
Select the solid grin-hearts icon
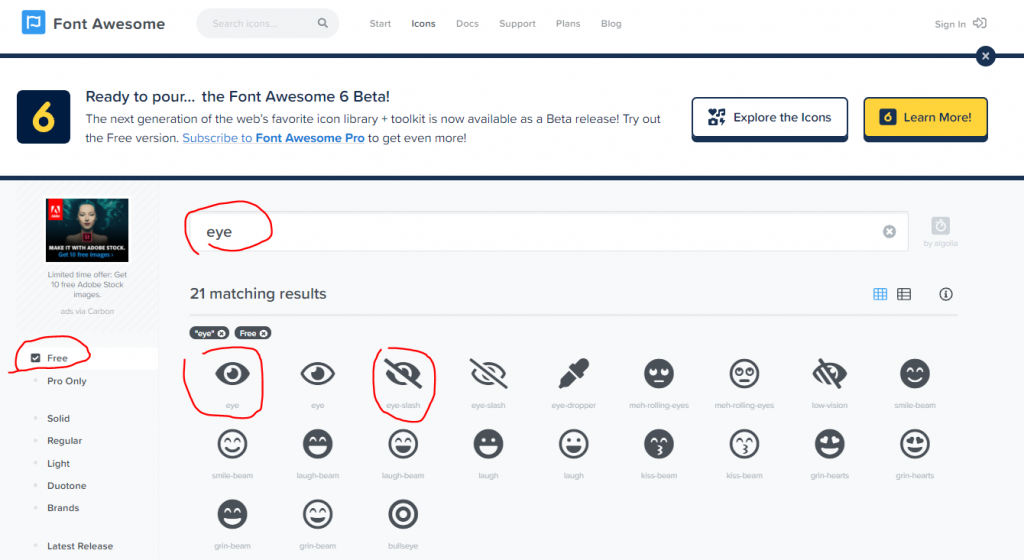829,444
